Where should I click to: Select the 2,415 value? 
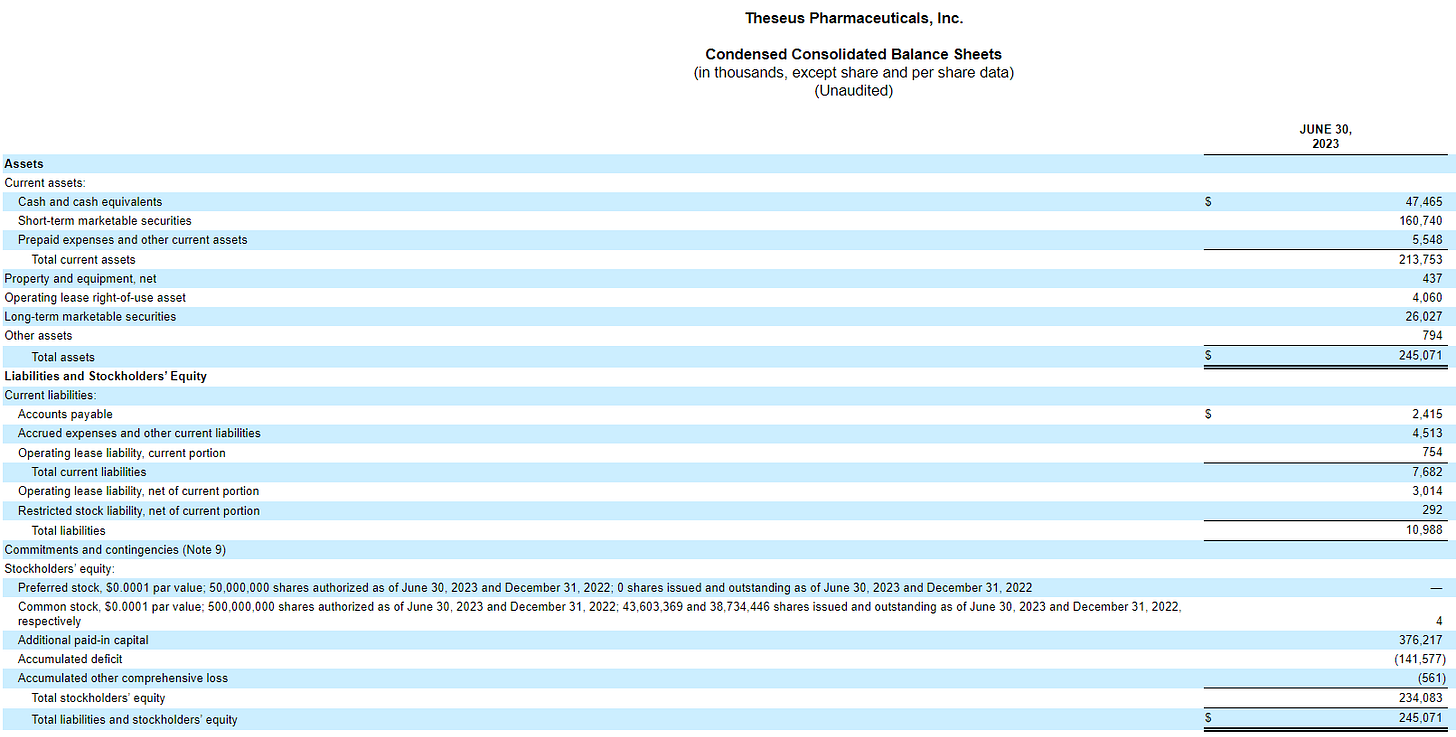coord(1427,414)
